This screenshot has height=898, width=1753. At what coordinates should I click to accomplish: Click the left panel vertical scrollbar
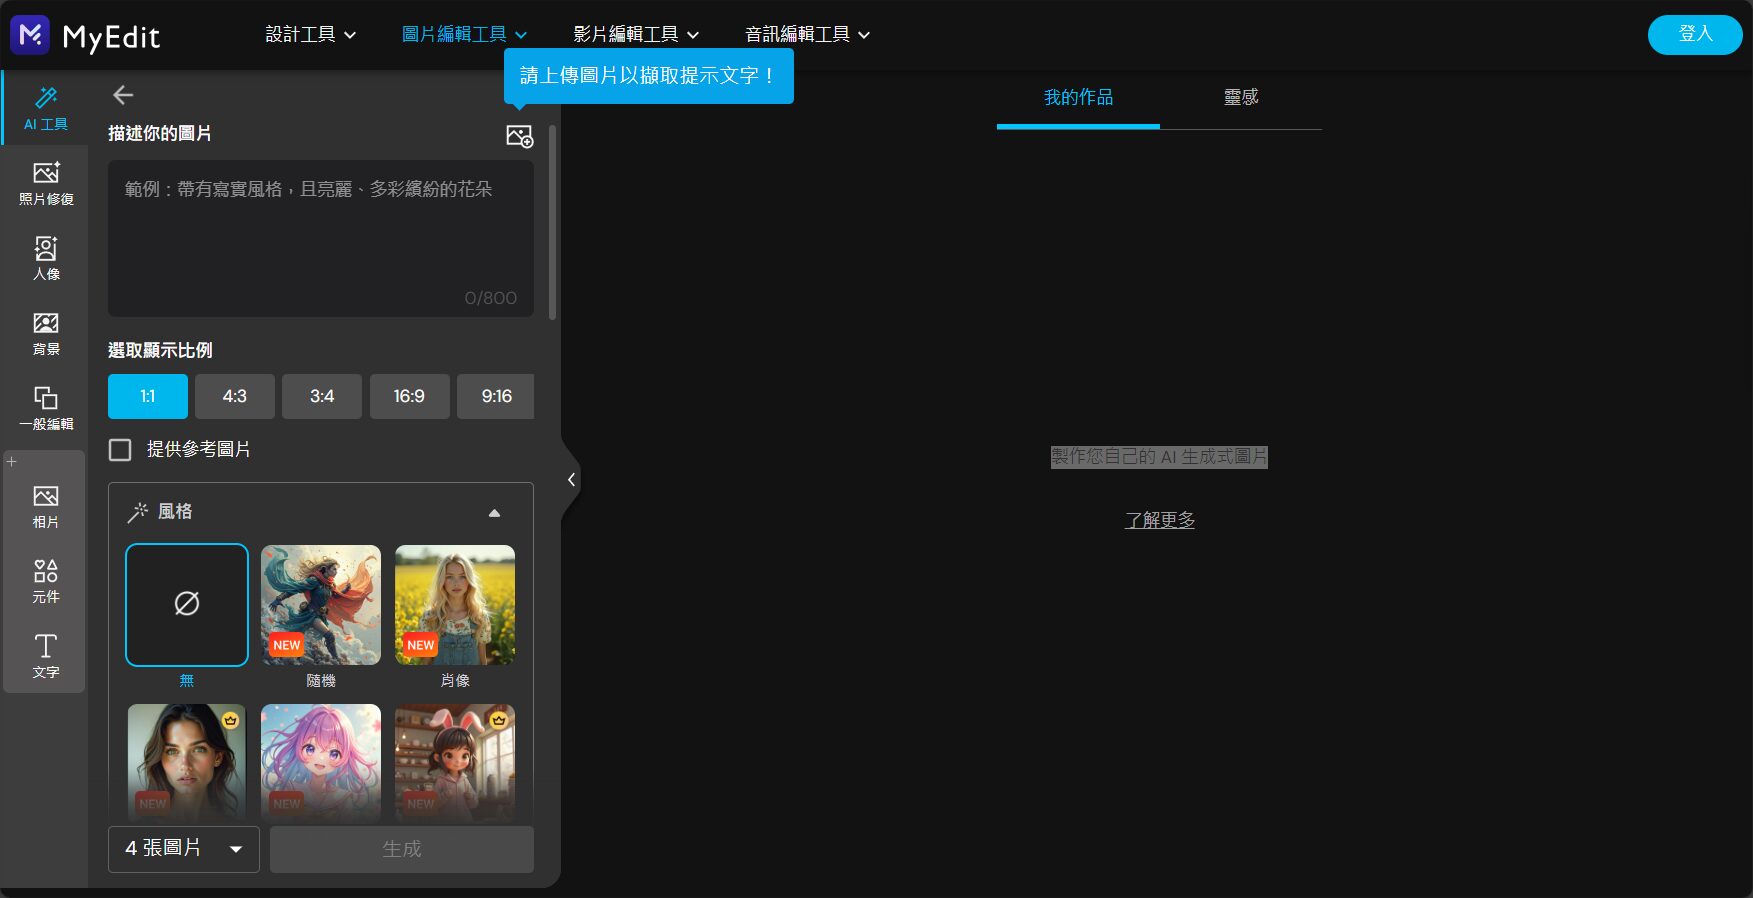click(553, 222)
